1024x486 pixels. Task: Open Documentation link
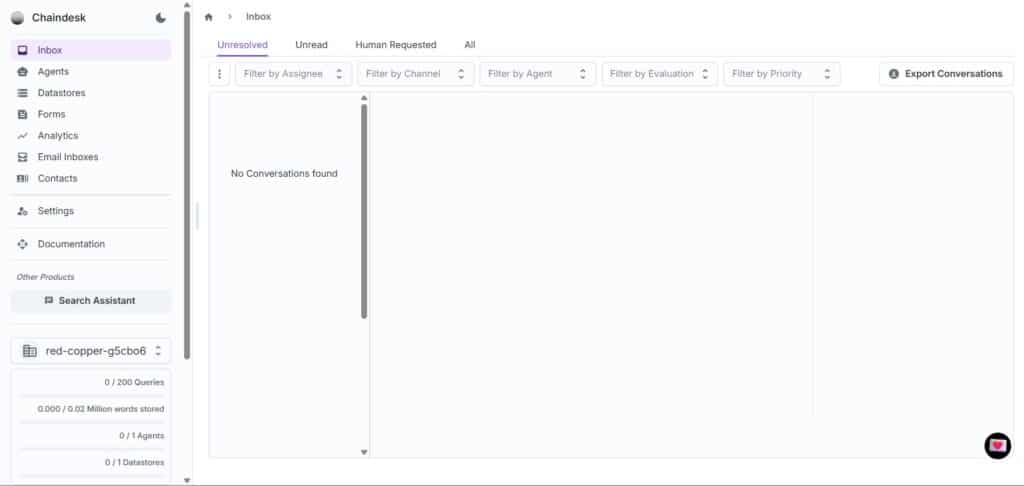click(91, 244)
